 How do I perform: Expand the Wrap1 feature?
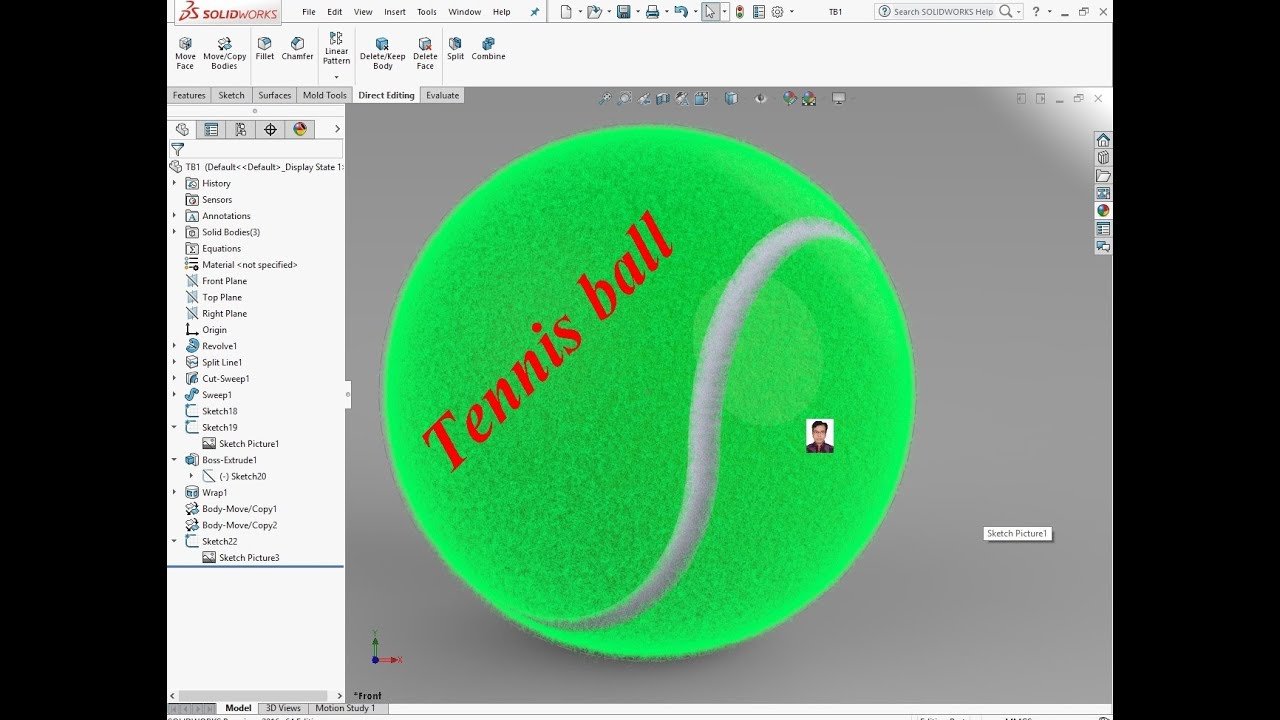coord(174,492)
